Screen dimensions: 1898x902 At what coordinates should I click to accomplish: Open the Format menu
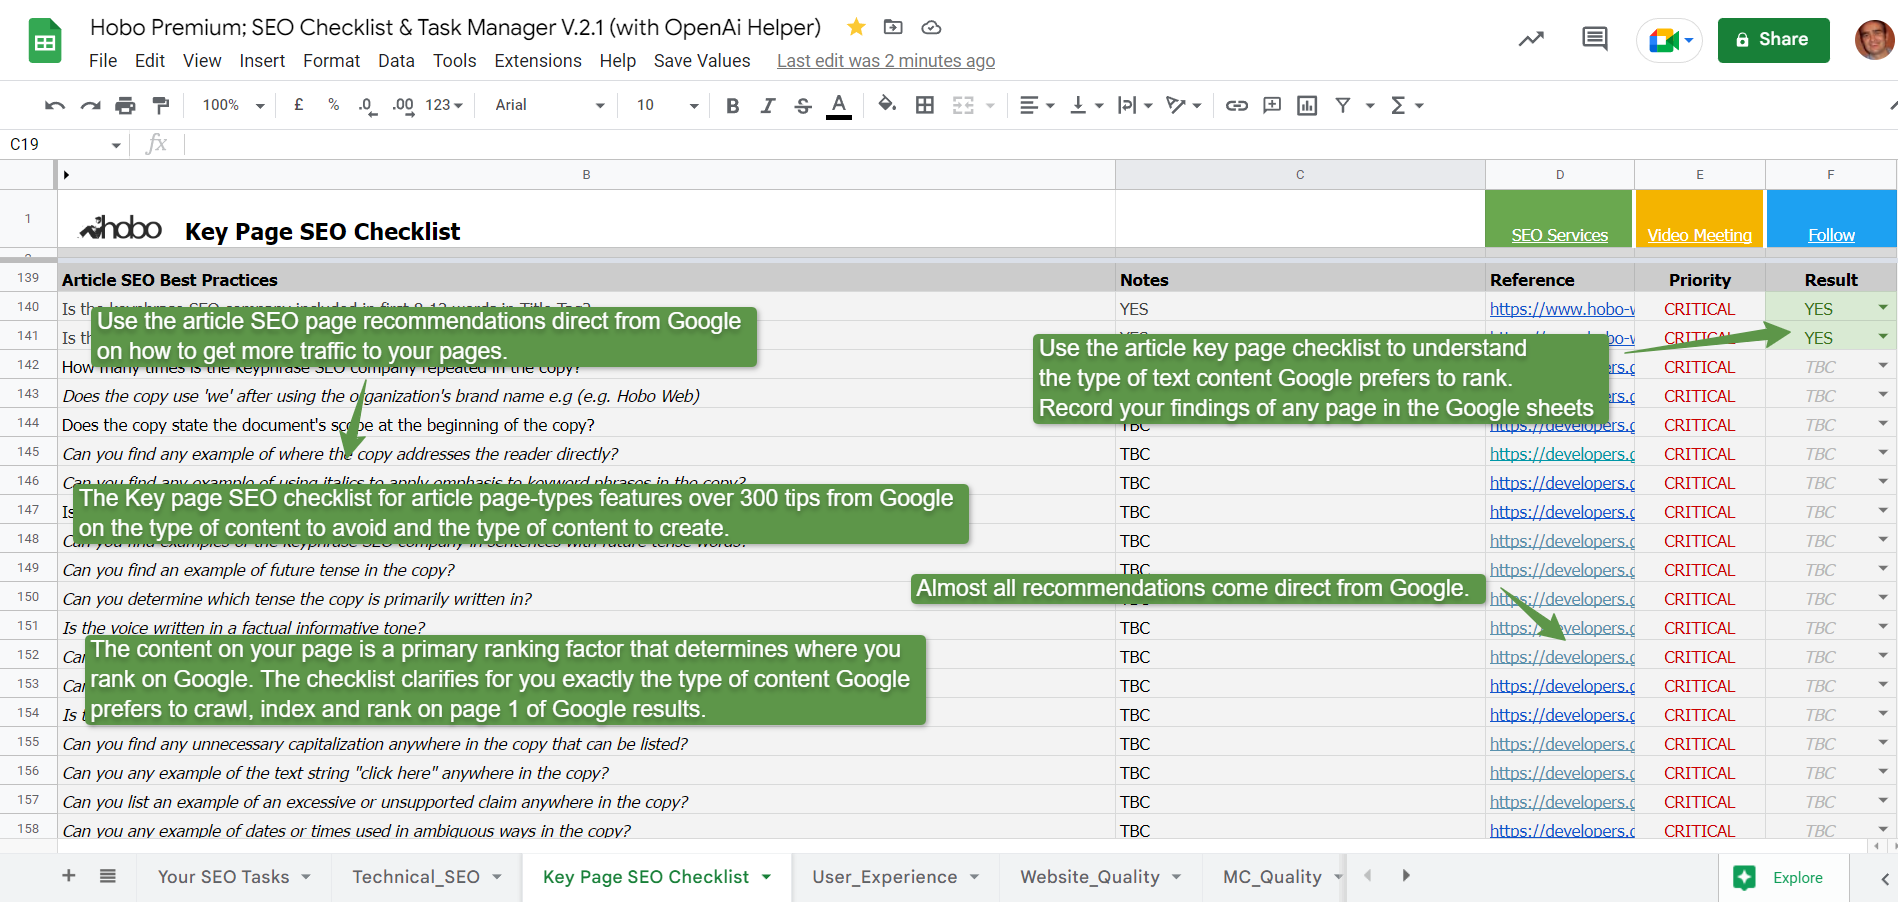(x=331, y=61)
